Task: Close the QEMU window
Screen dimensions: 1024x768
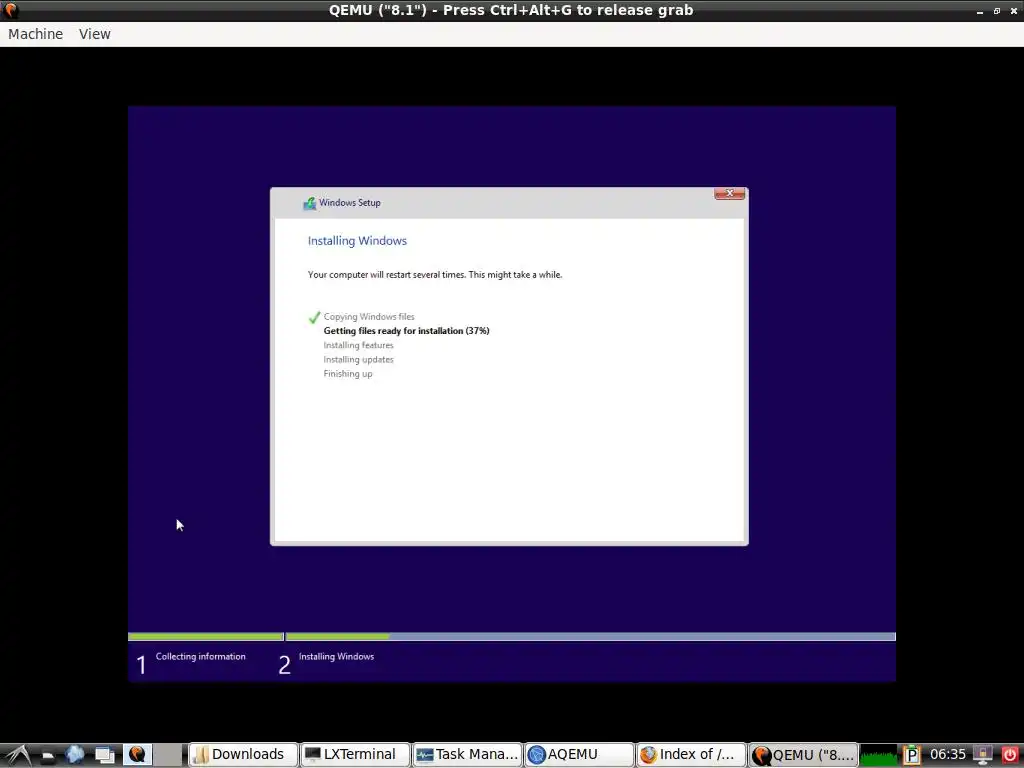Action: [x=1014, y=11]
